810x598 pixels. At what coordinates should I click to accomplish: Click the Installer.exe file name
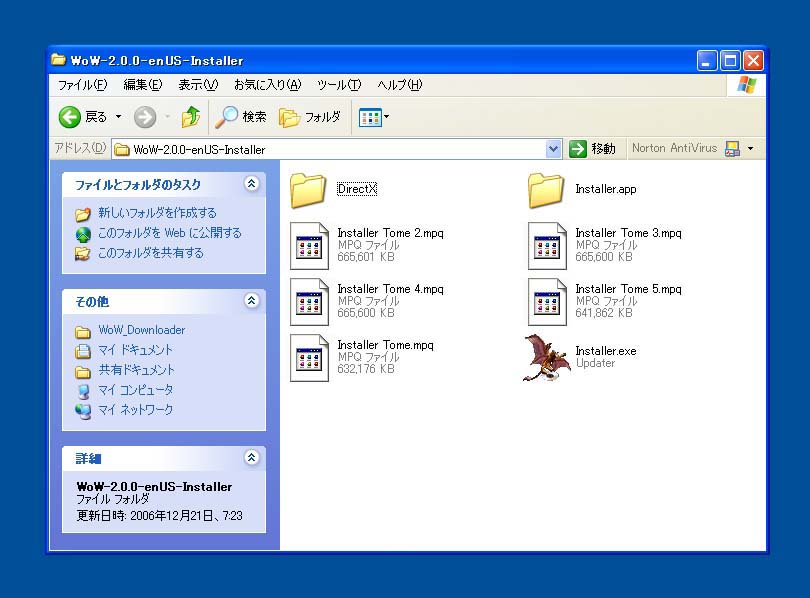[x=606, y=351]
